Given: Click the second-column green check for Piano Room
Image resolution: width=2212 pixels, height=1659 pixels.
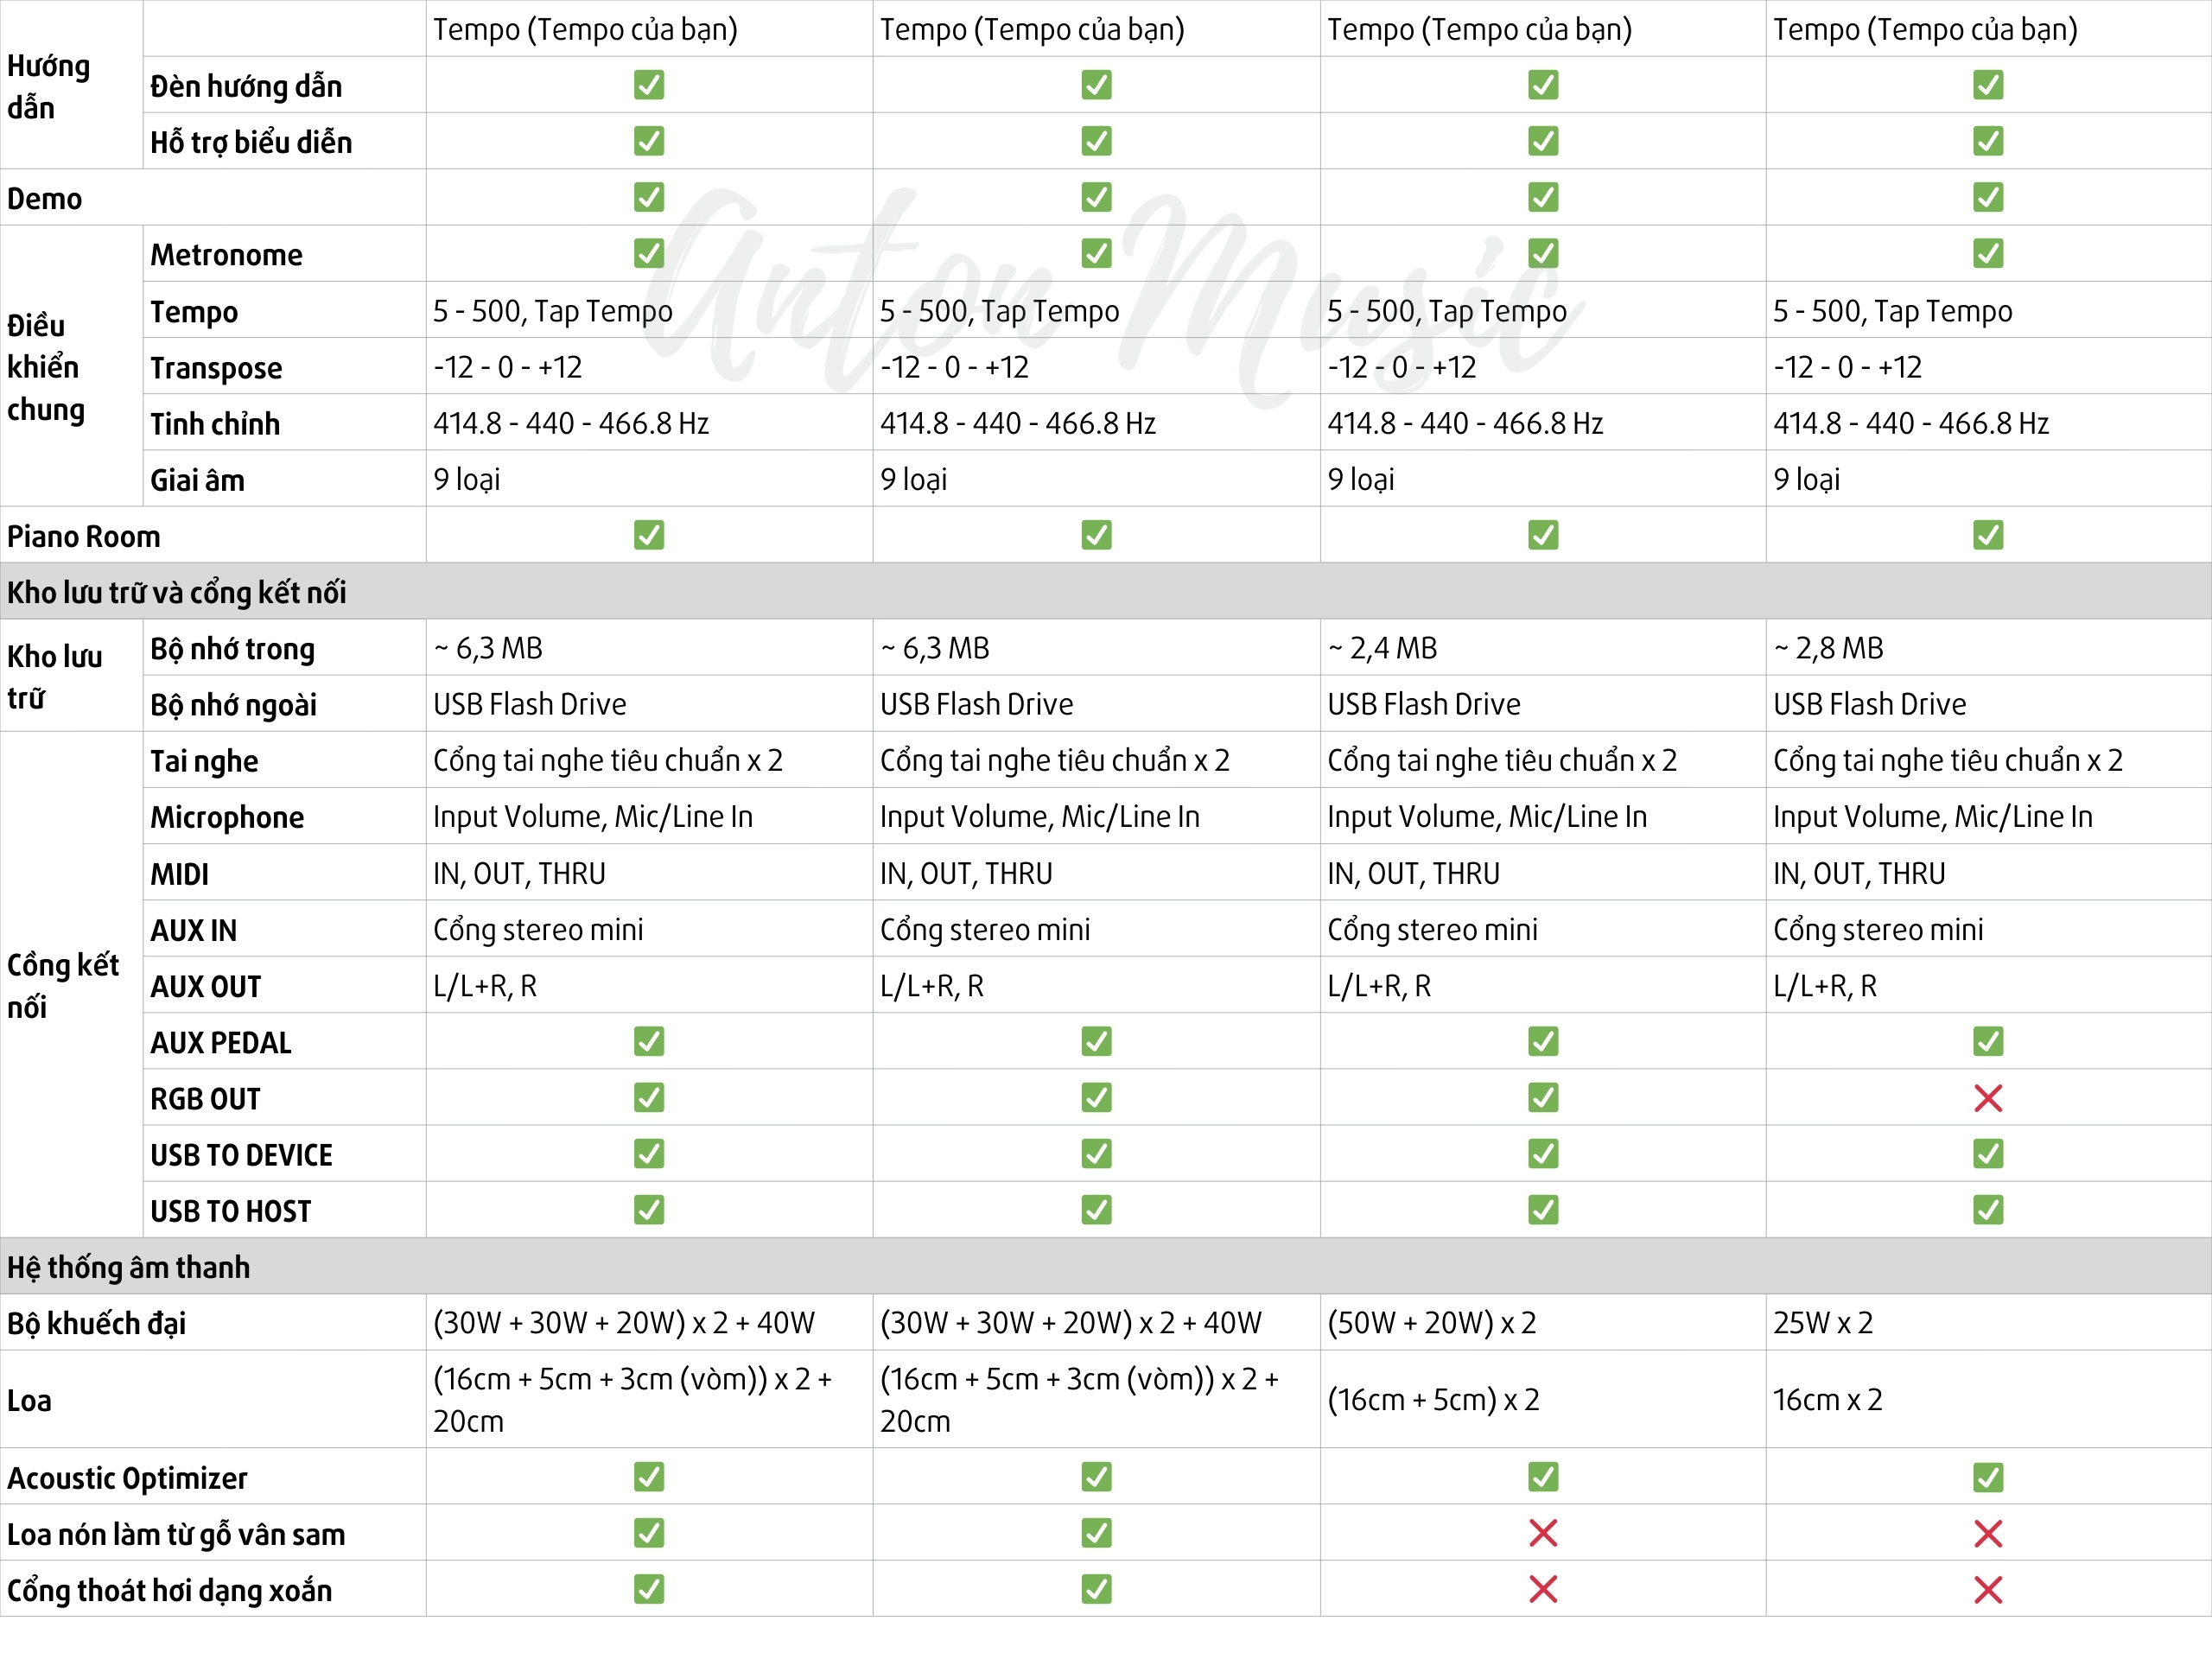Looking at the screenshot, I should pyautogui.click(x=1096, y=535).
